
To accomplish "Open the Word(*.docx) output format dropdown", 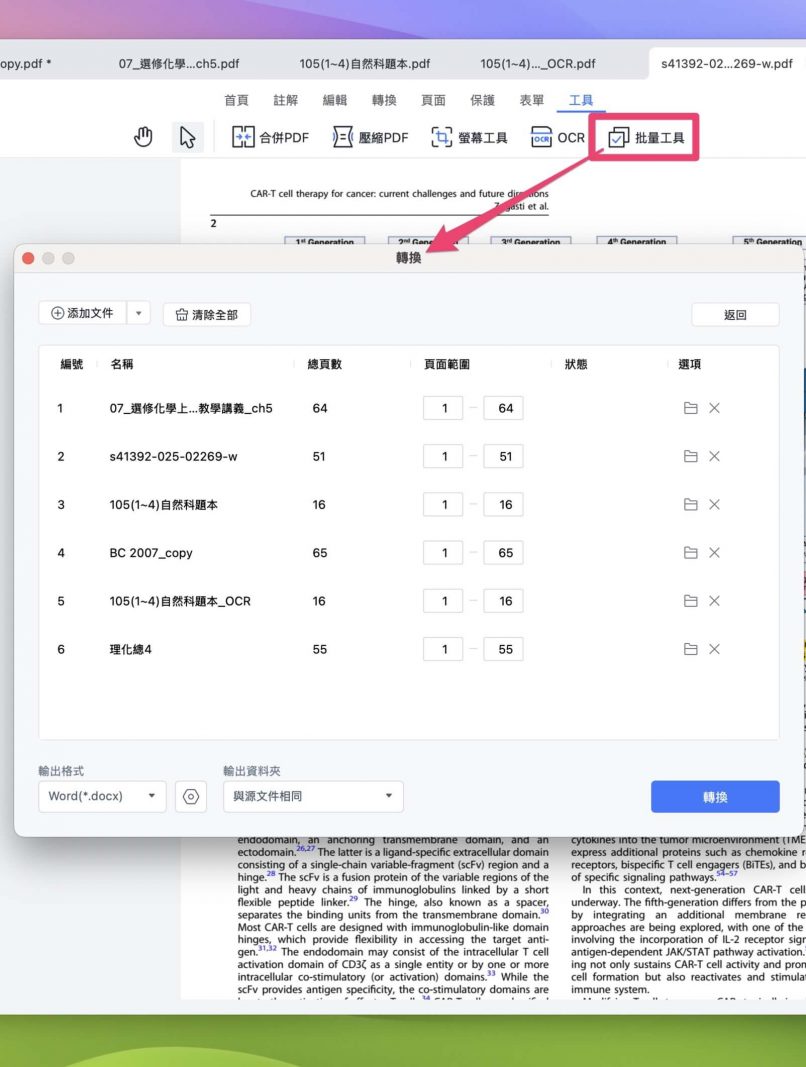I will click(102, 796).
